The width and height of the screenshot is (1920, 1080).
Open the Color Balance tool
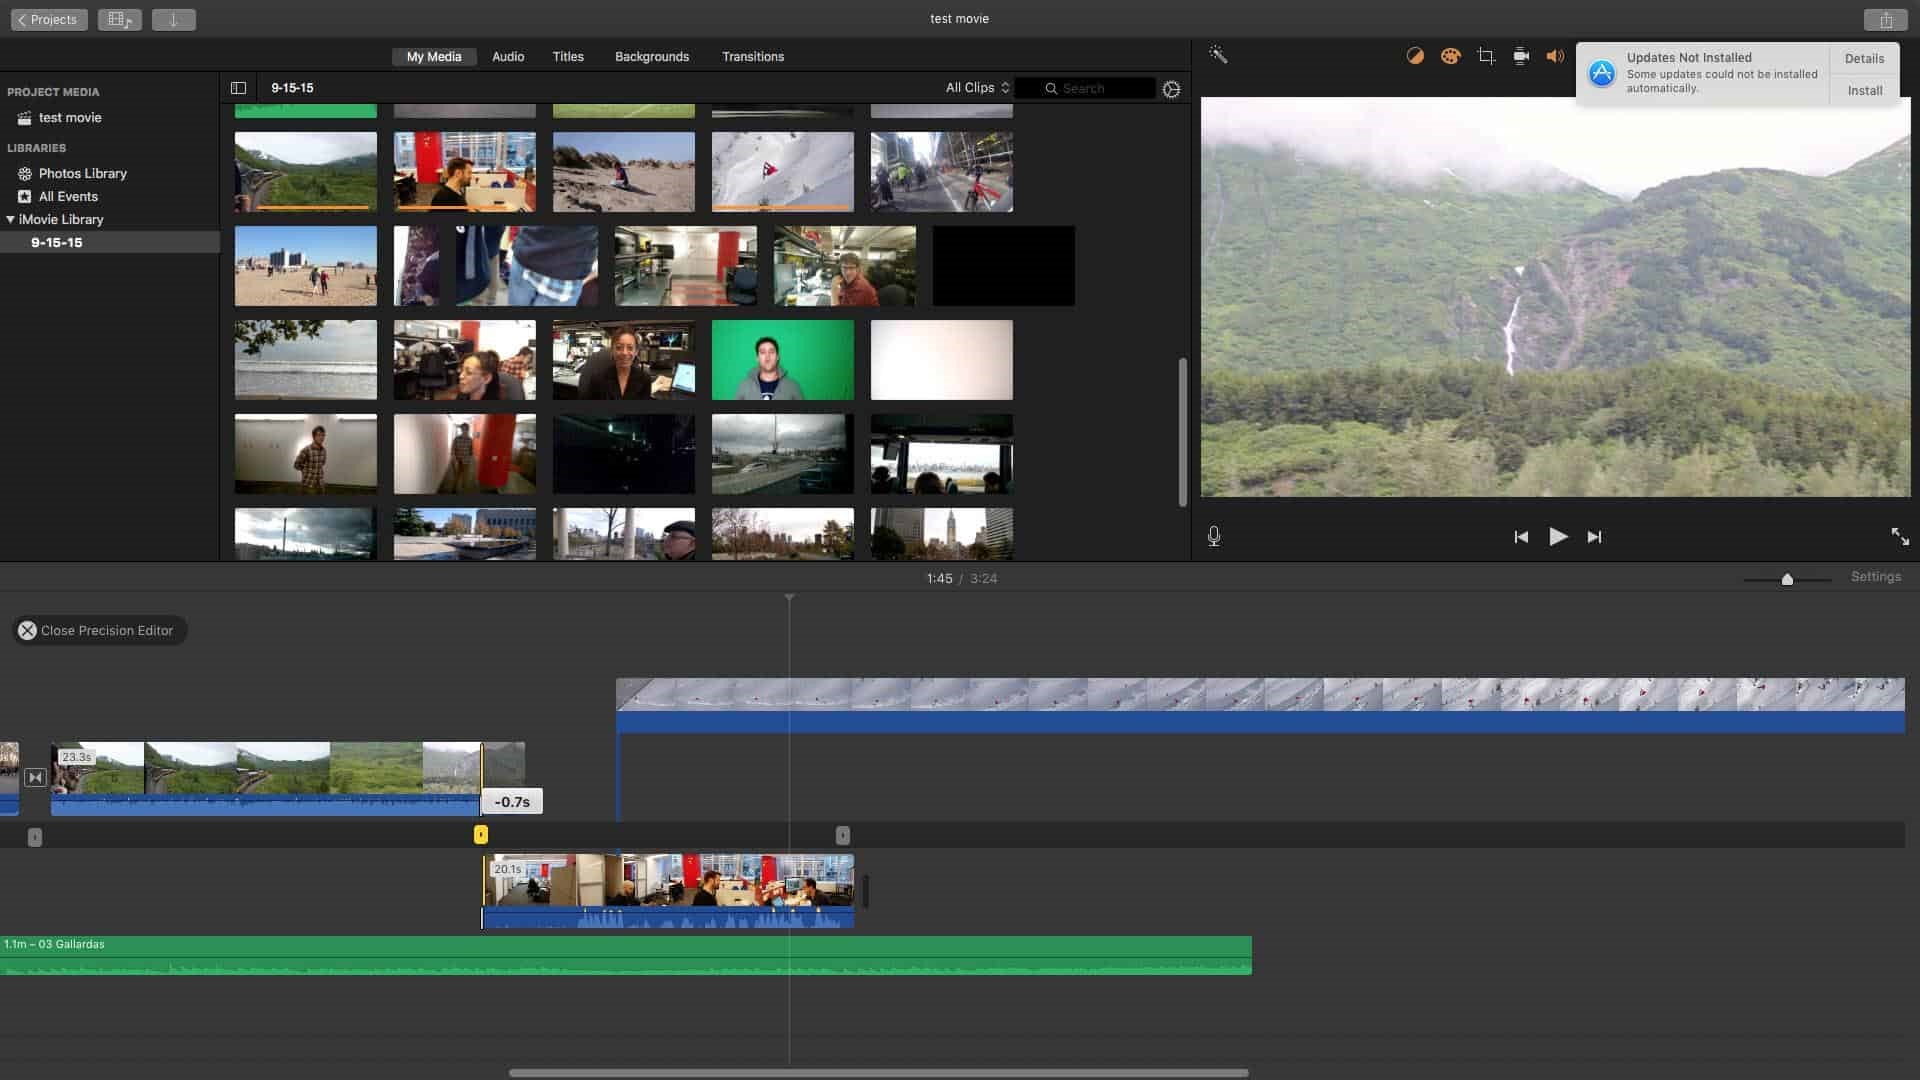[x=1415, y=57]
